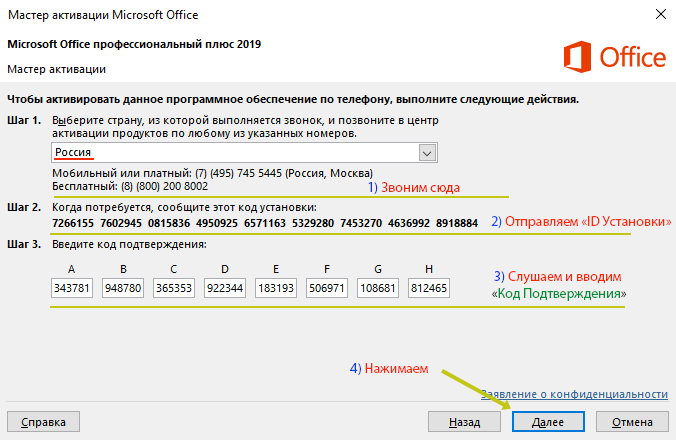The height and width of the screenshot is (440, 676).
Task: Open the Справка help button
Action: 44,421
